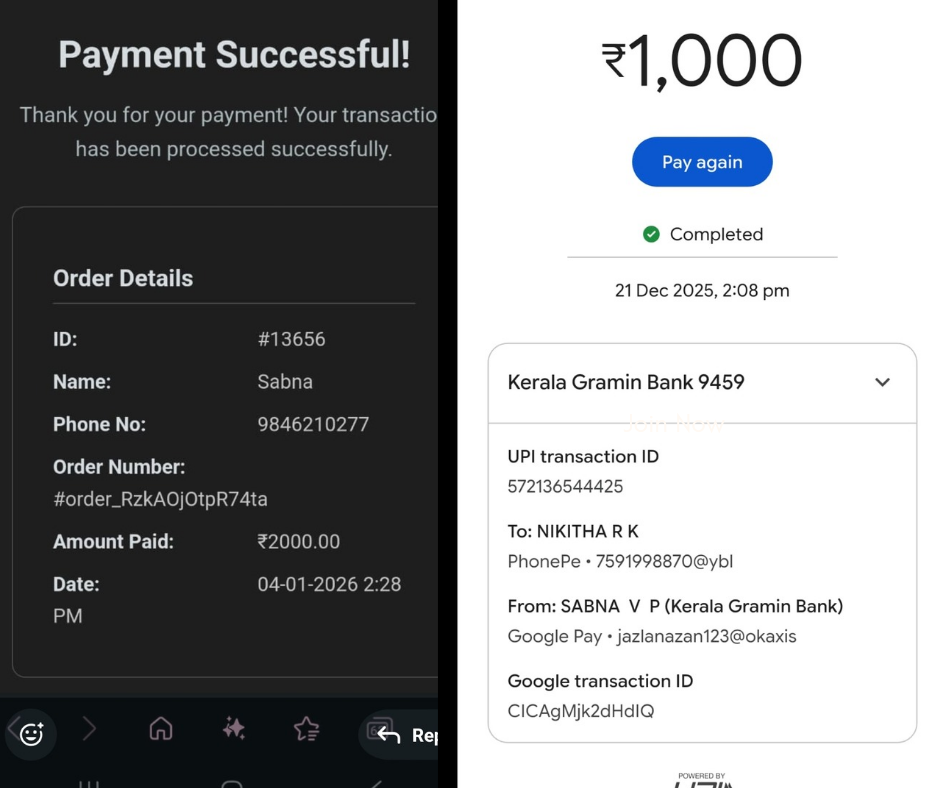Tap the emoji reaction icon
940x788 pixels.
click(32, 734)
